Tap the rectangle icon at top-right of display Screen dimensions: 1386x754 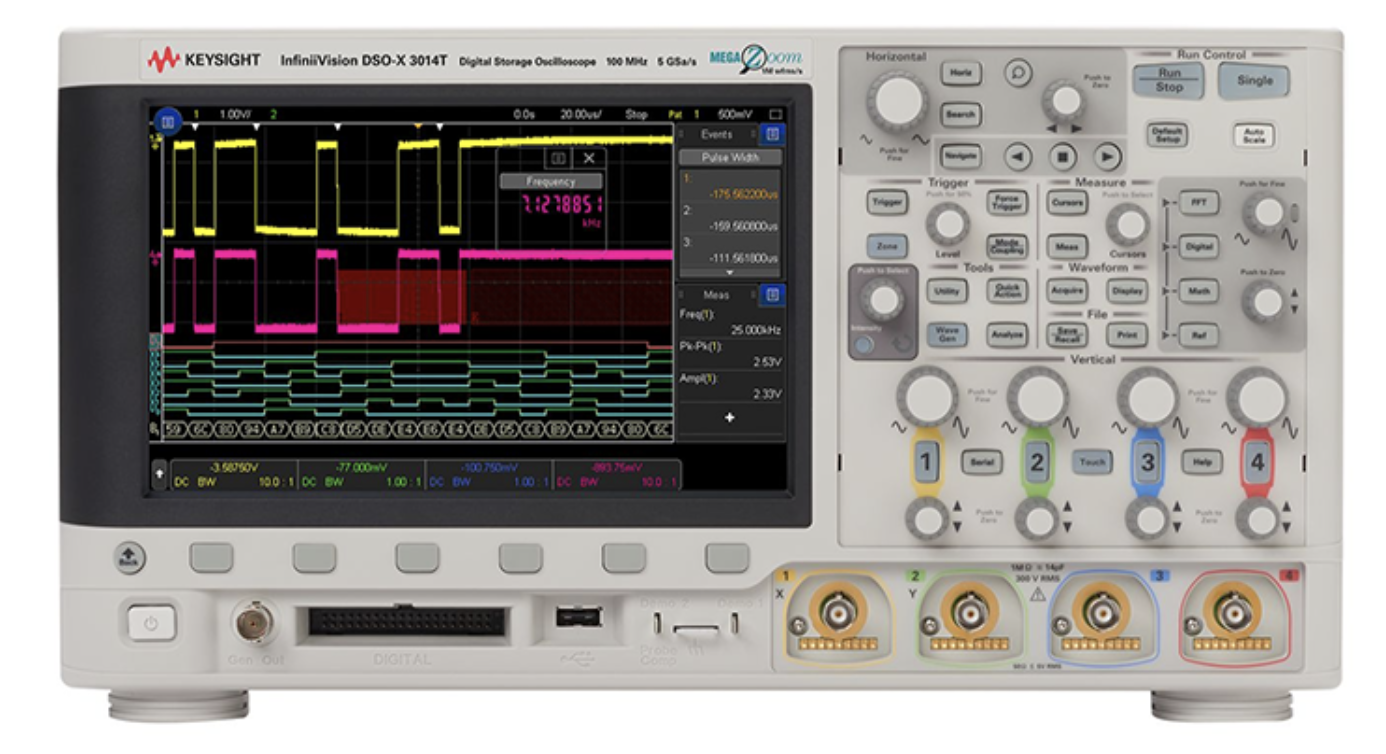point(776,115)
